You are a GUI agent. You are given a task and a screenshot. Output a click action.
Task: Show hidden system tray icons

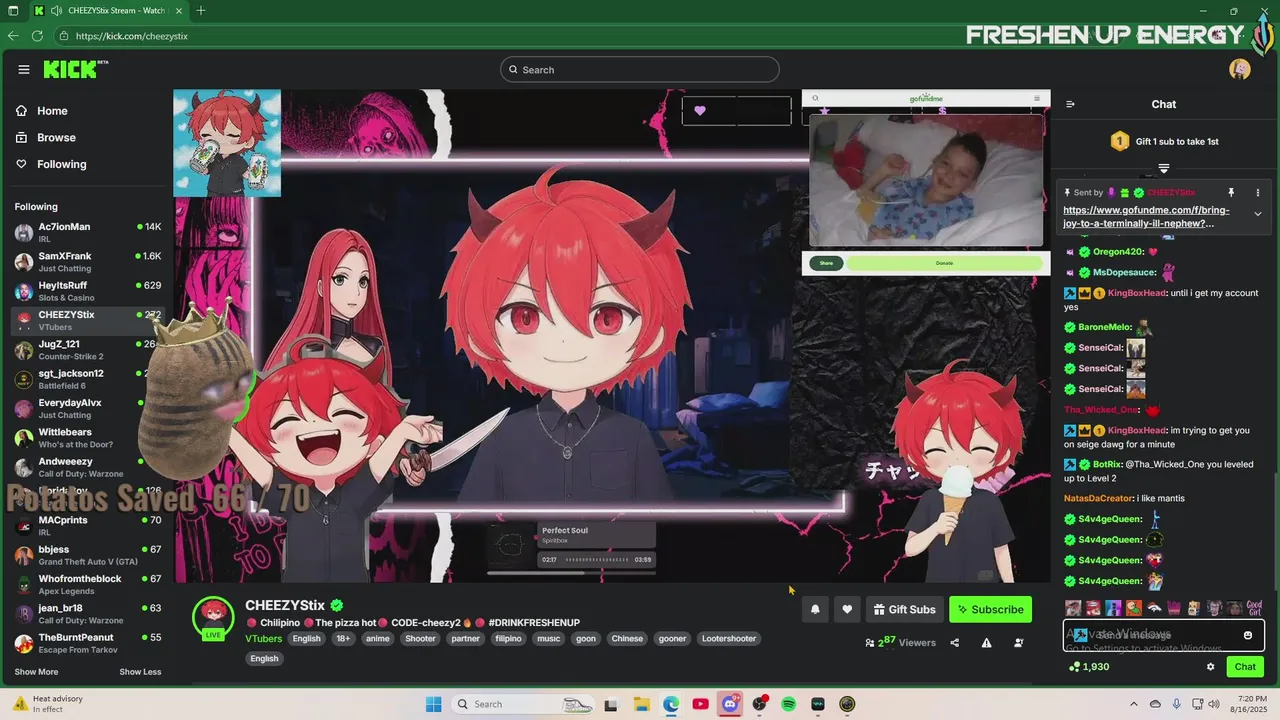1134,704
